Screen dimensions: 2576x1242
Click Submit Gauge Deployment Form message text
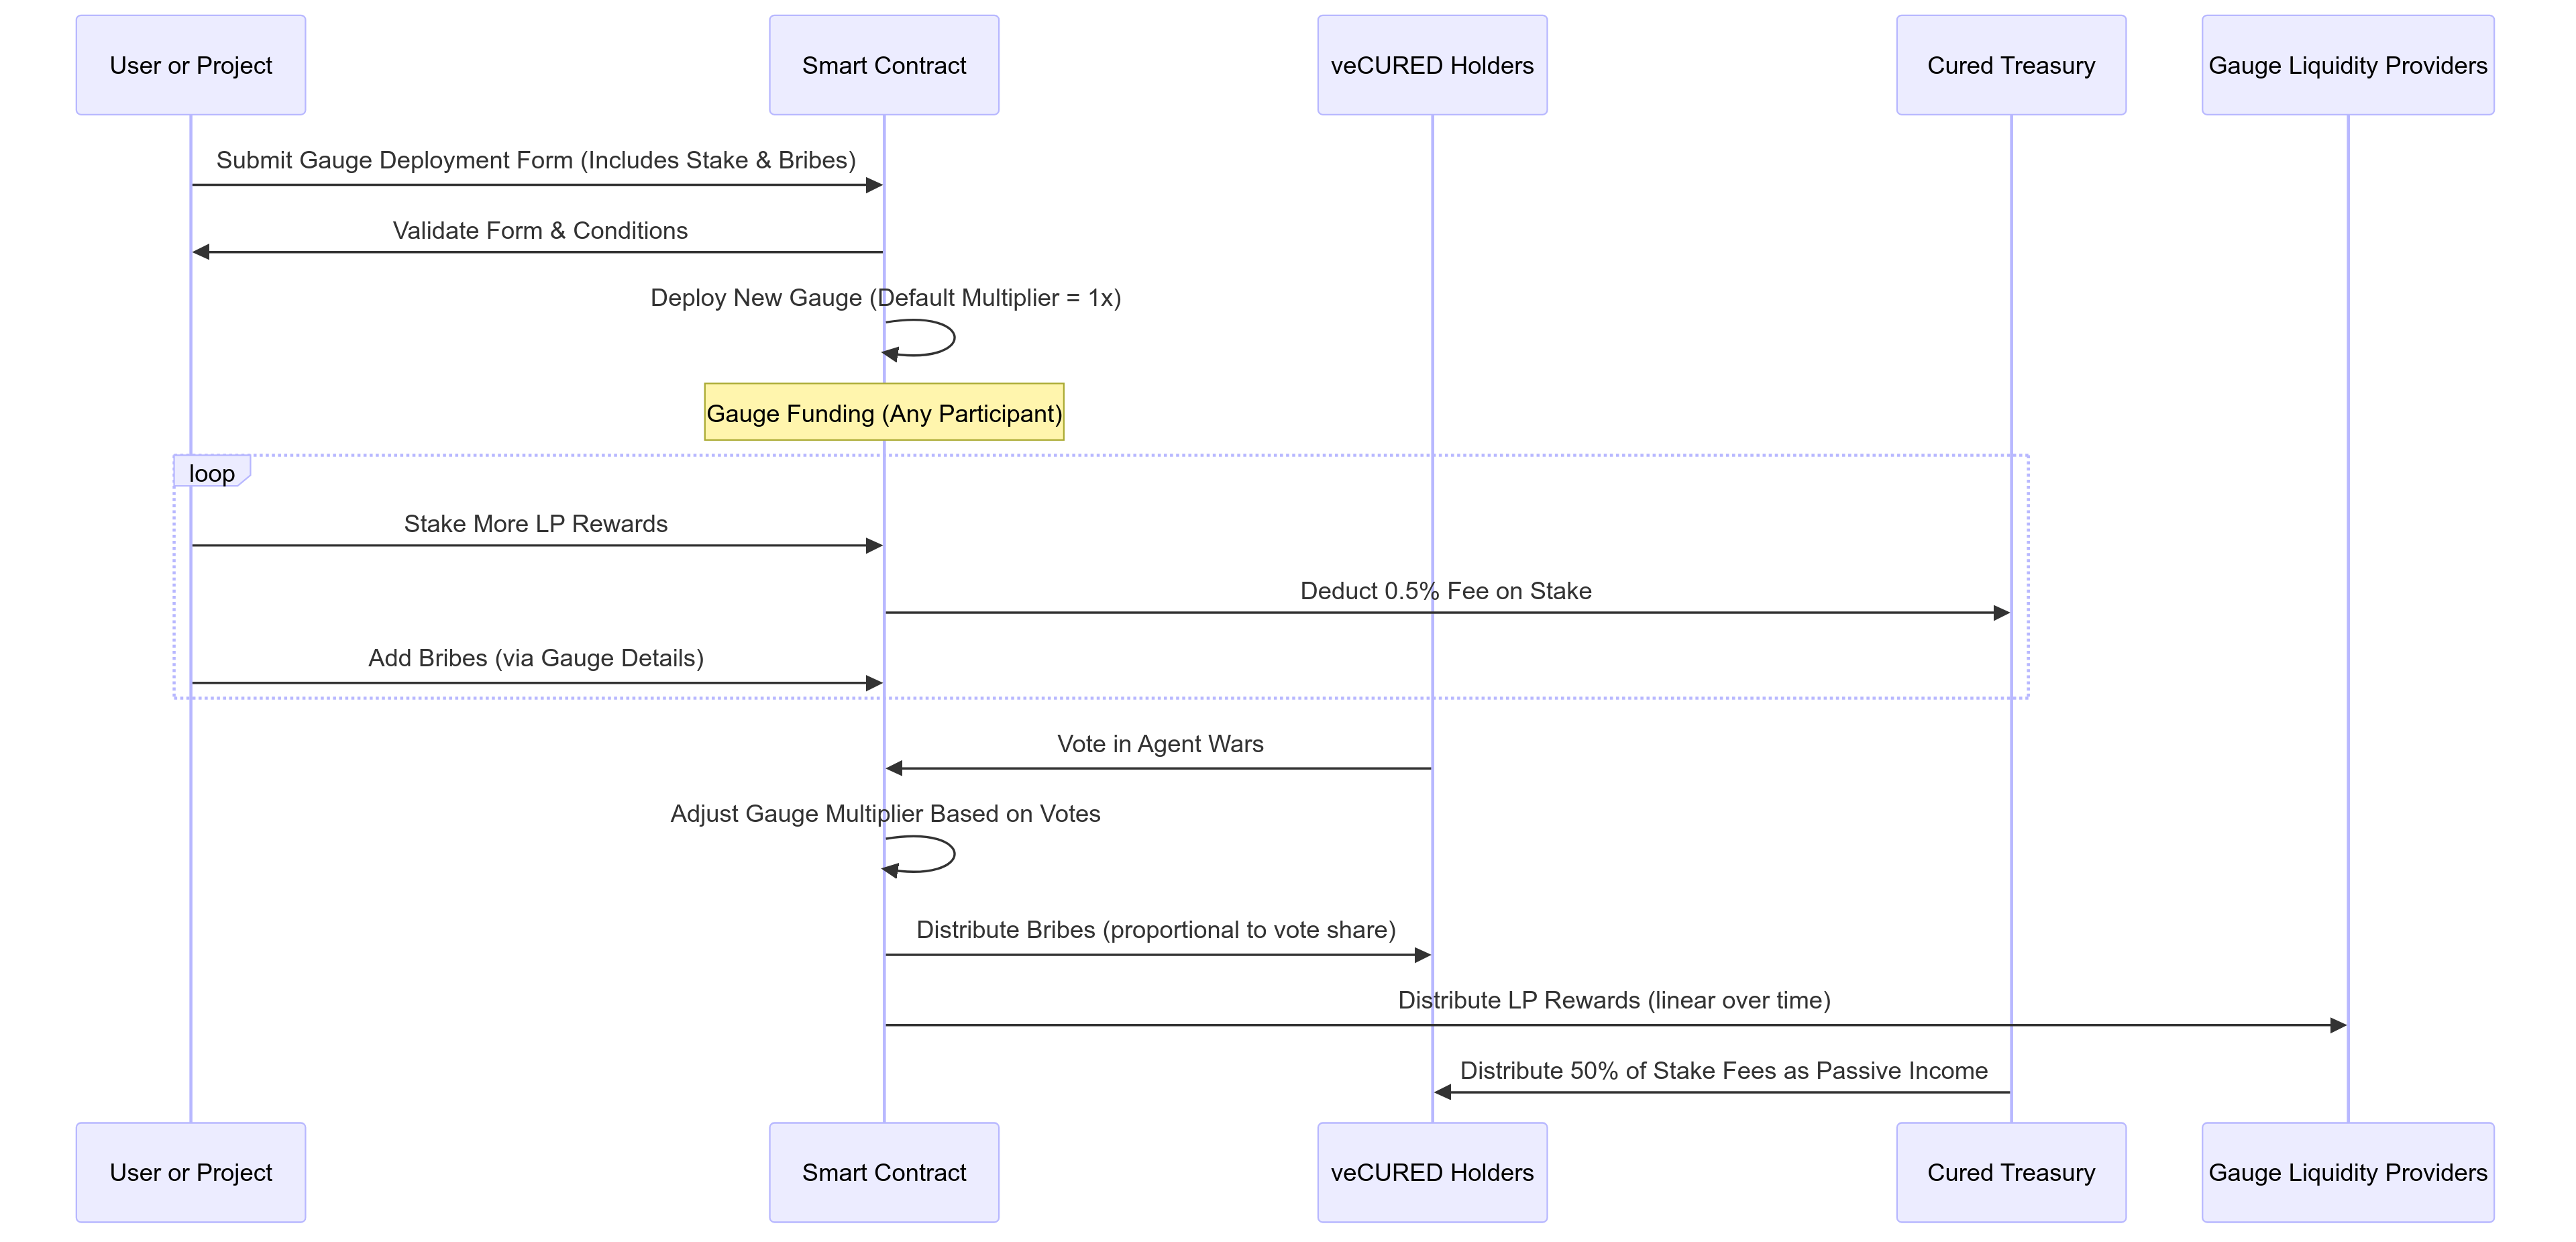click(x=536, y=160)
